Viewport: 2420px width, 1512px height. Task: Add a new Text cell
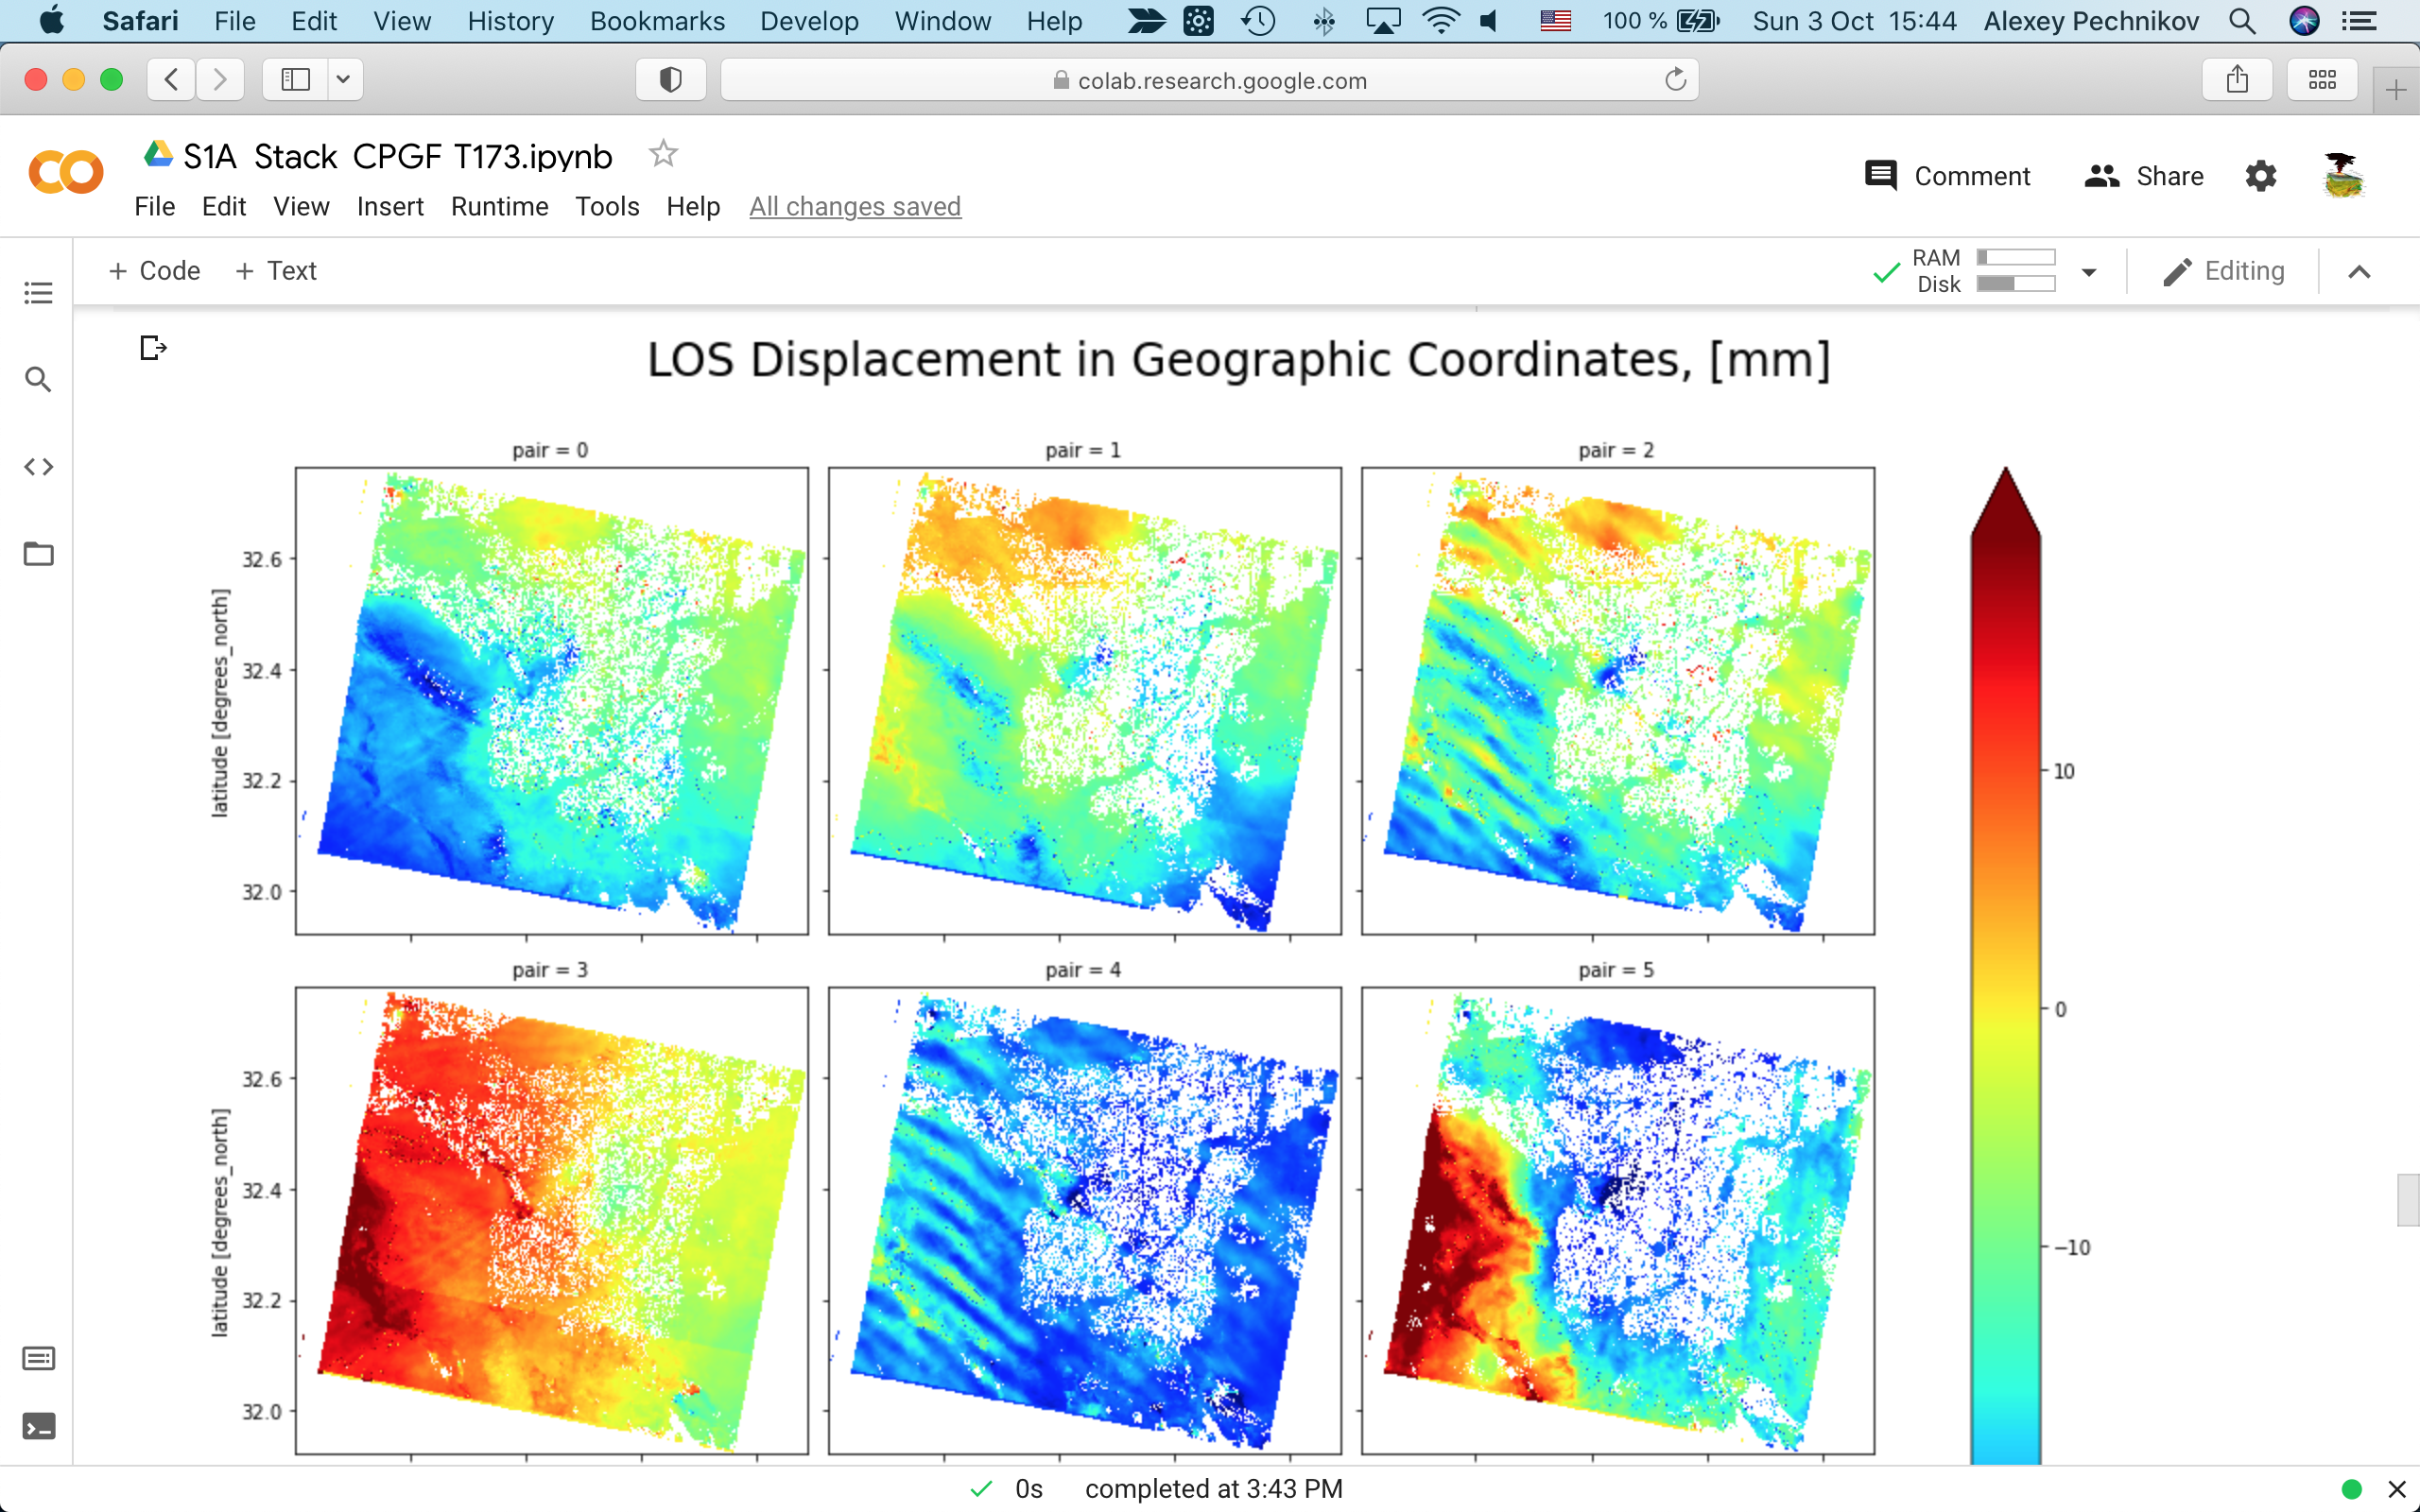pyautogui.click(x=276, y=271)
